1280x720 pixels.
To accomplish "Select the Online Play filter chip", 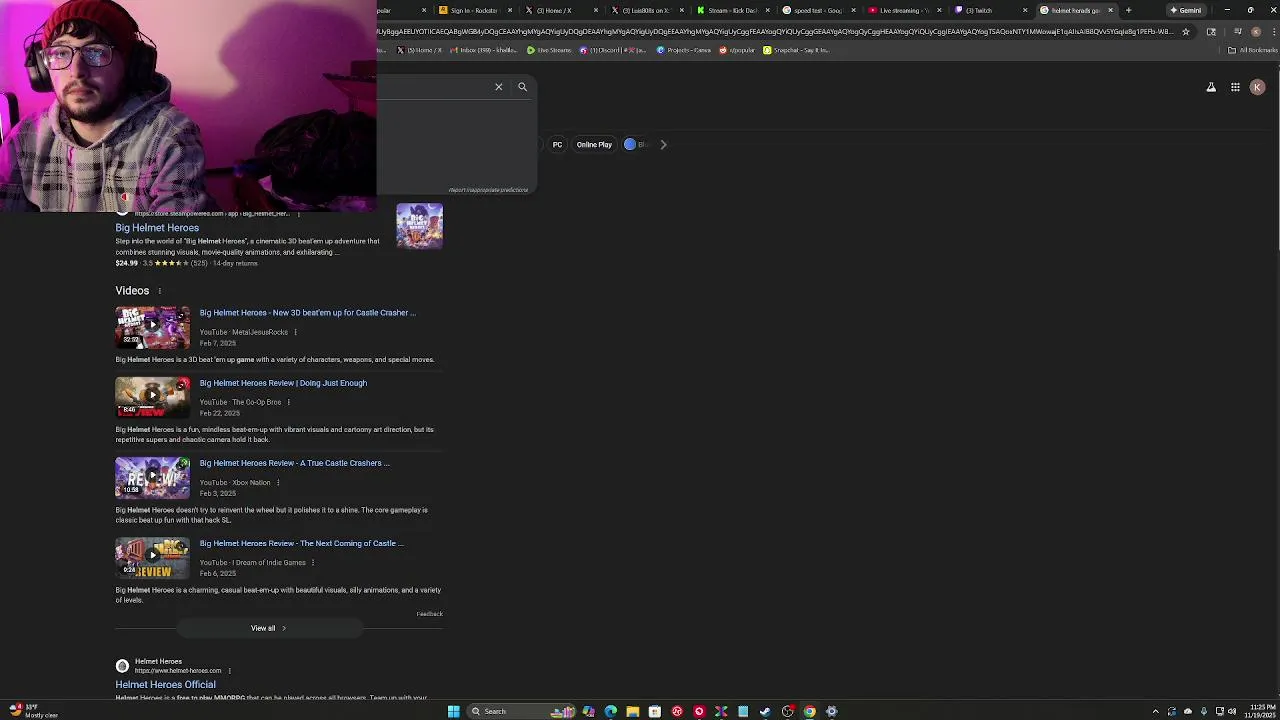I will click(594, 144).
